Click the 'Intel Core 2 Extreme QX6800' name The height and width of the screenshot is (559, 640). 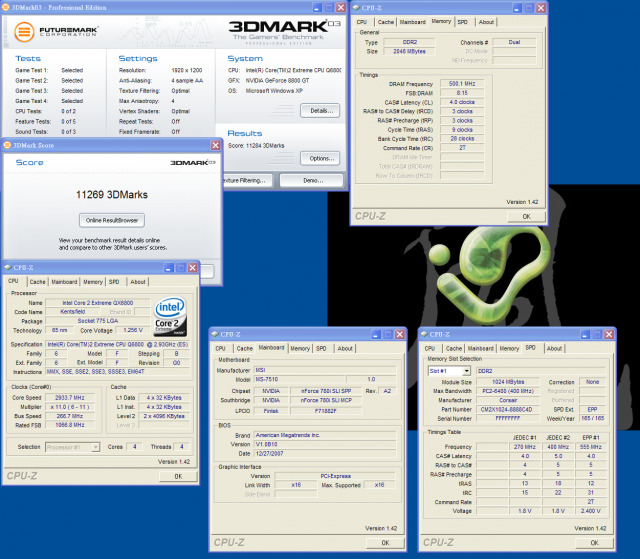98,303
